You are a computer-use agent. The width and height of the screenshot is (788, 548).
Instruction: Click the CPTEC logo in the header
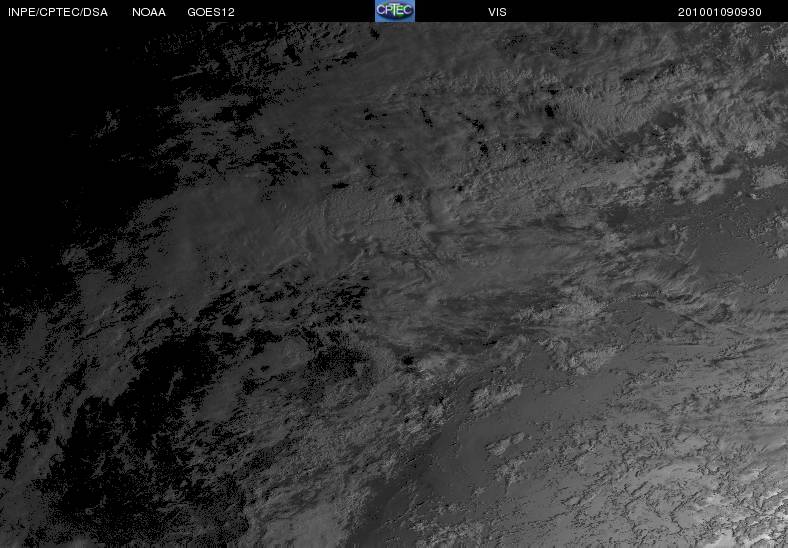click(x=395, y=11)
